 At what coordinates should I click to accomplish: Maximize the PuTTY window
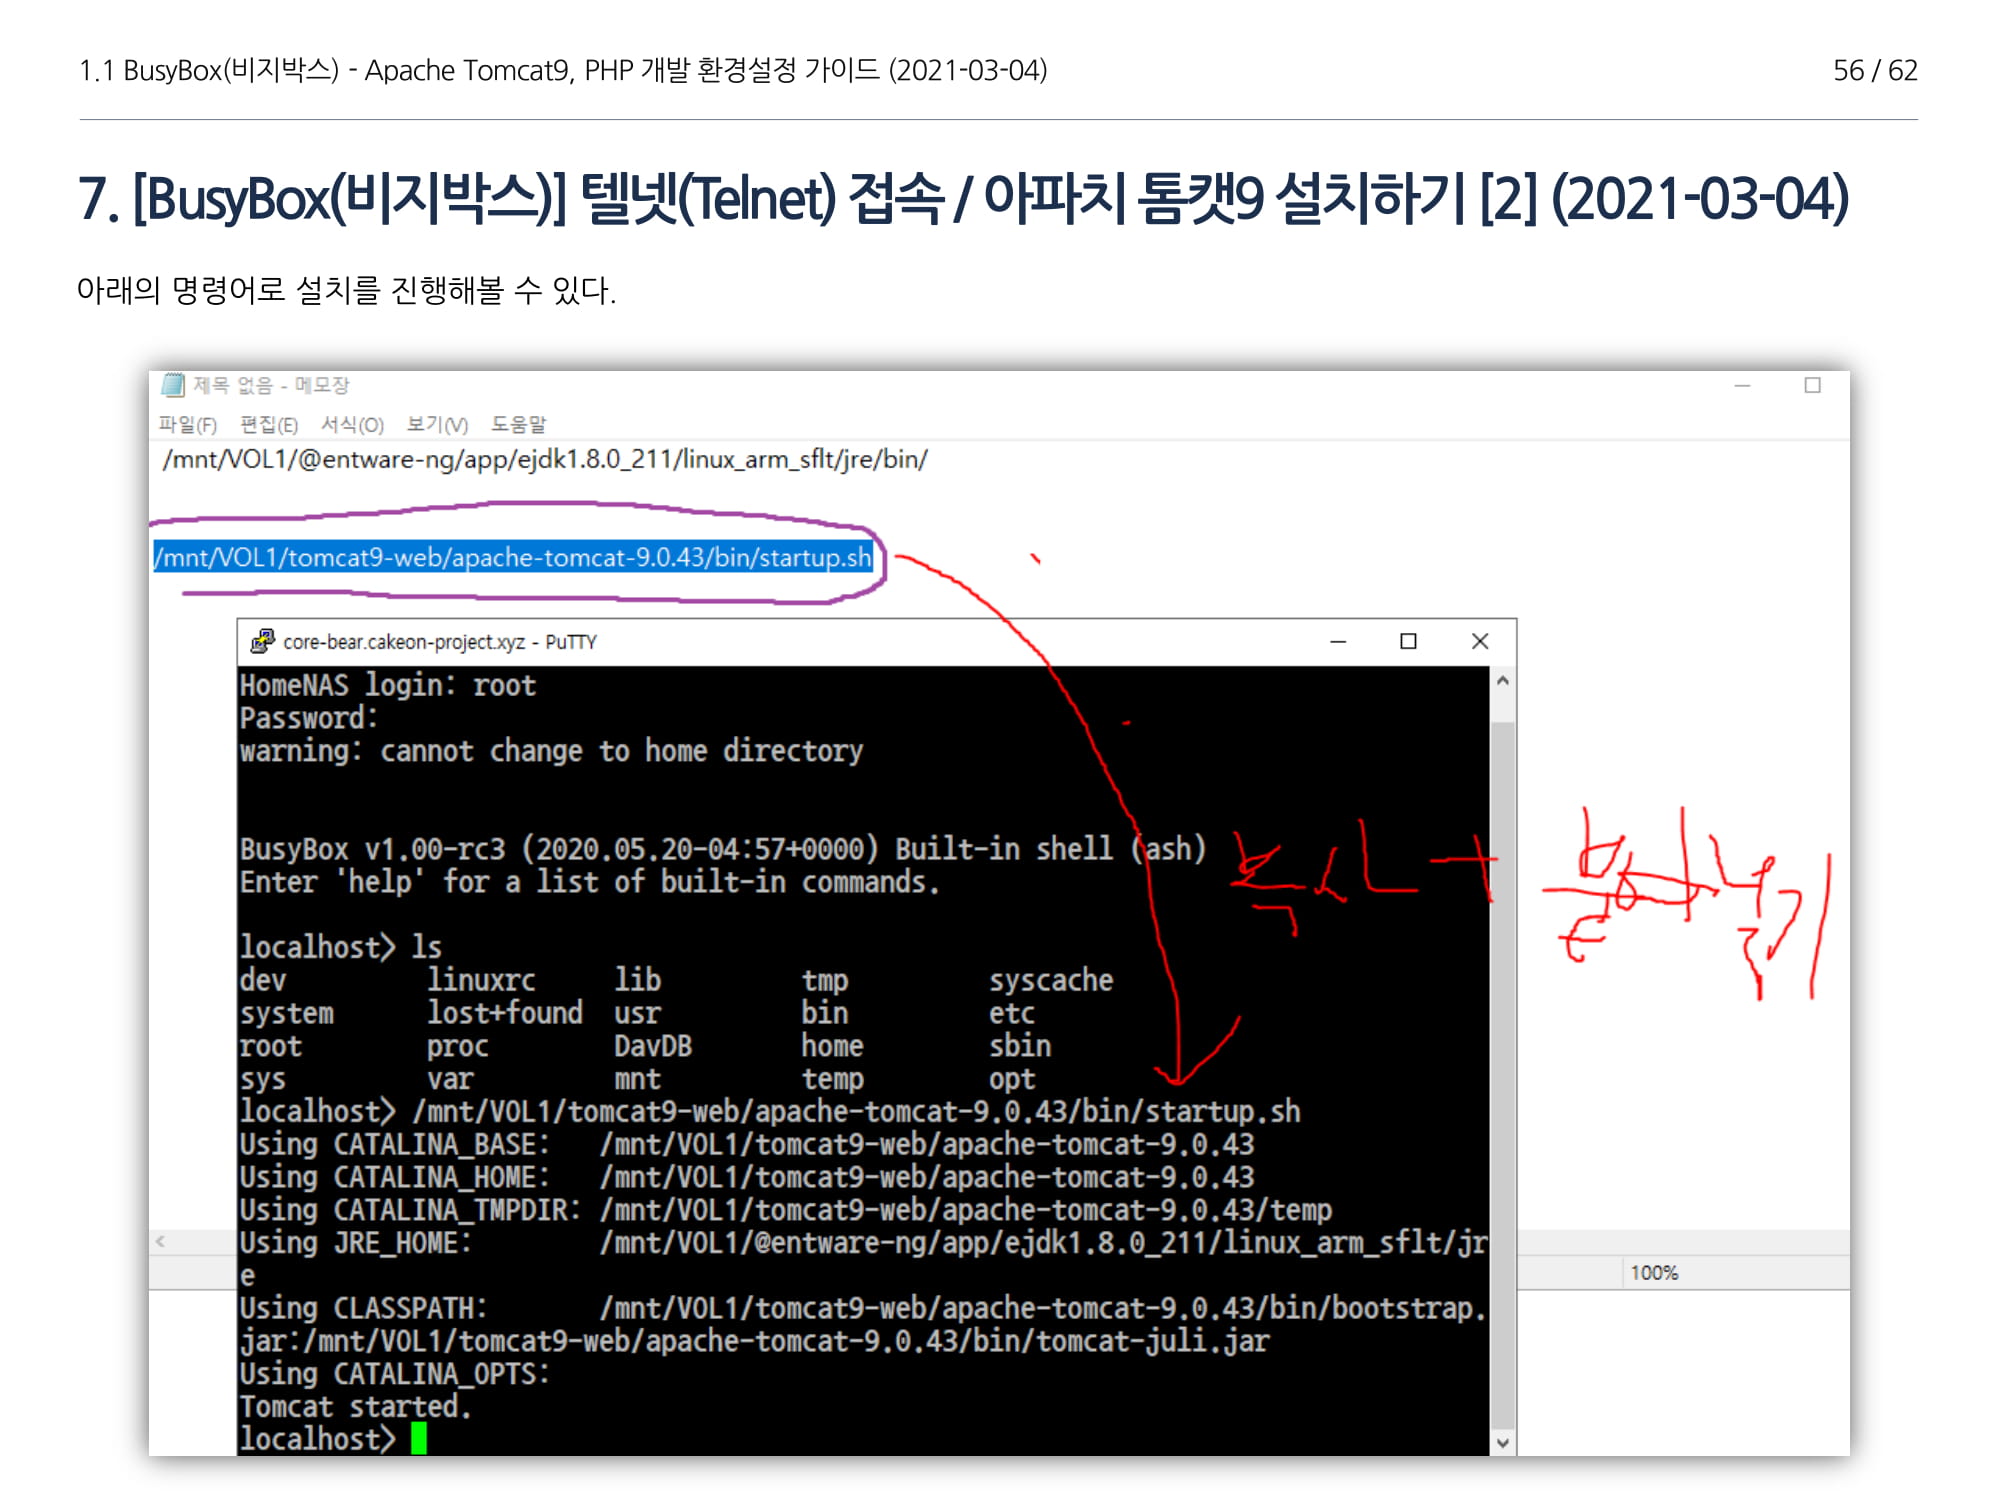pos(1408,641)
